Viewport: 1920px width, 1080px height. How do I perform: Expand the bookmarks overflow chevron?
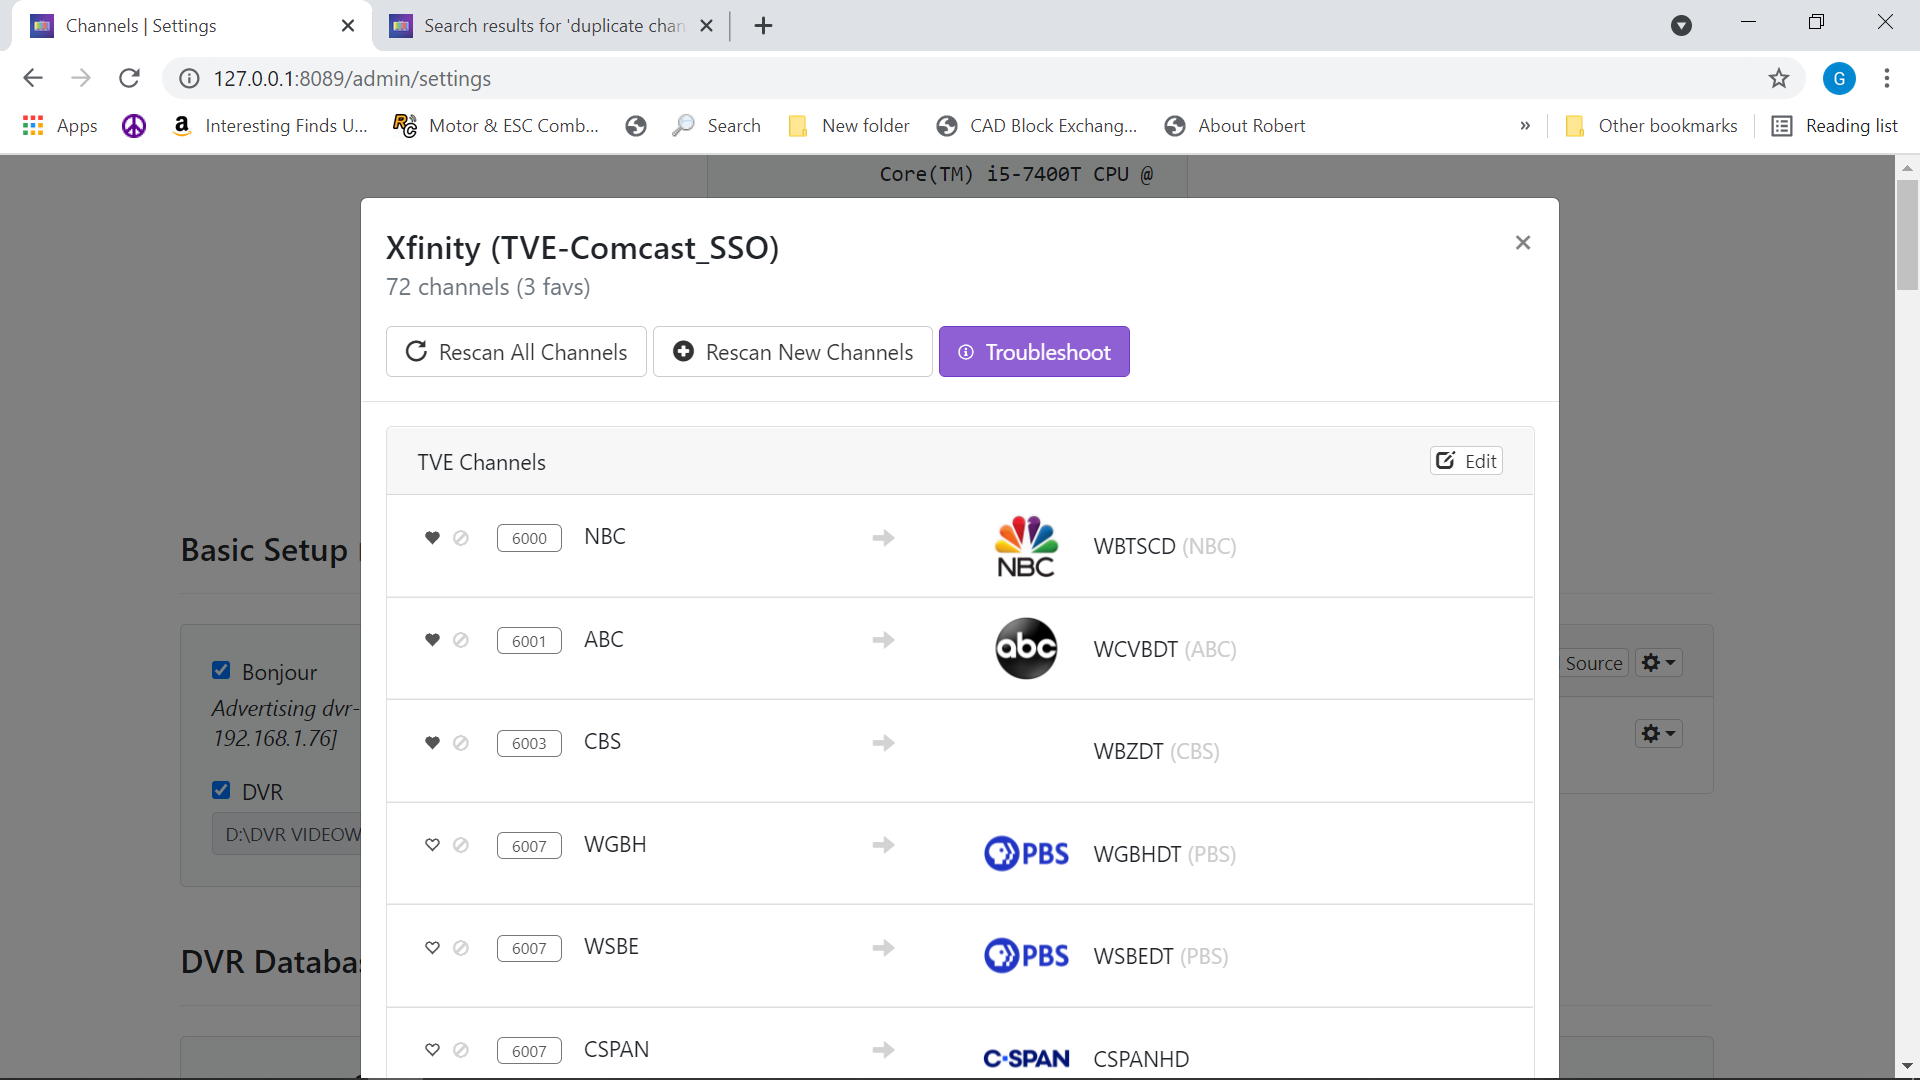1525,126
